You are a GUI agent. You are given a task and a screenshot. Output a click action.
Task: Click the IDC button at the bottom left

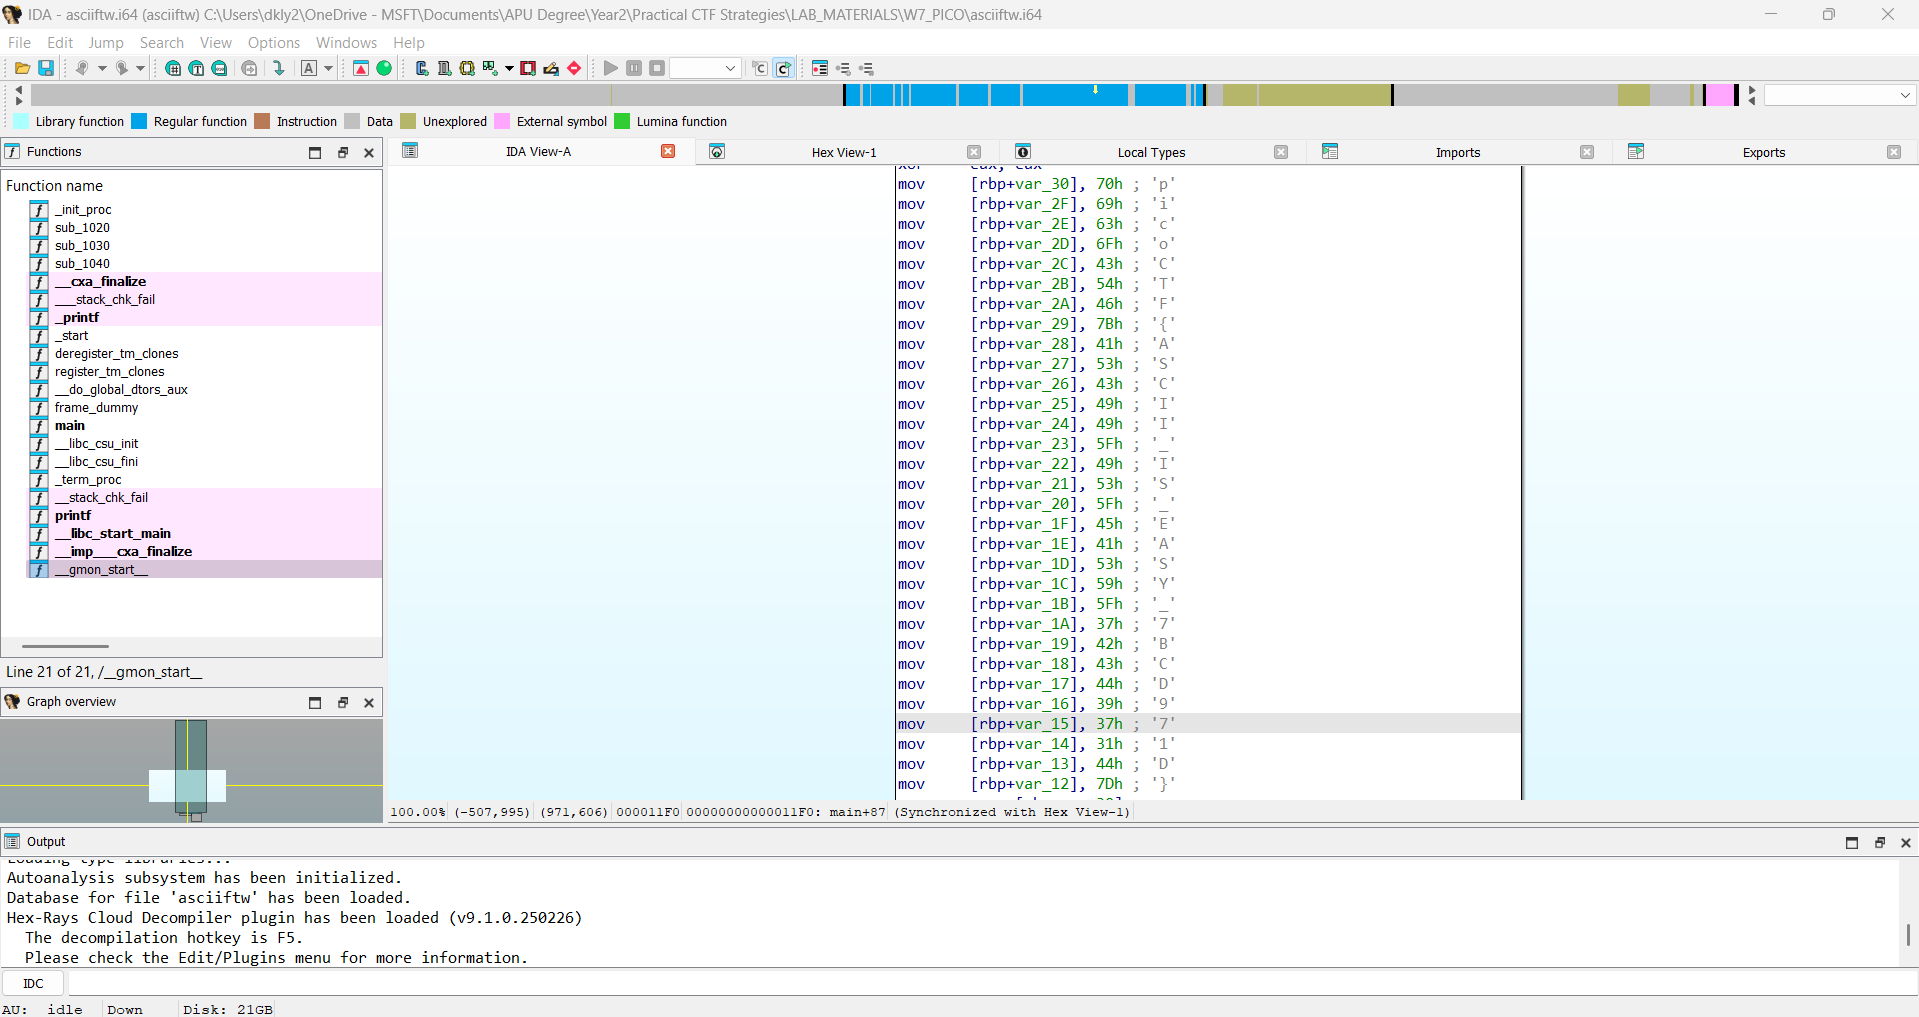pyautogui.click(x=33, y=983)
